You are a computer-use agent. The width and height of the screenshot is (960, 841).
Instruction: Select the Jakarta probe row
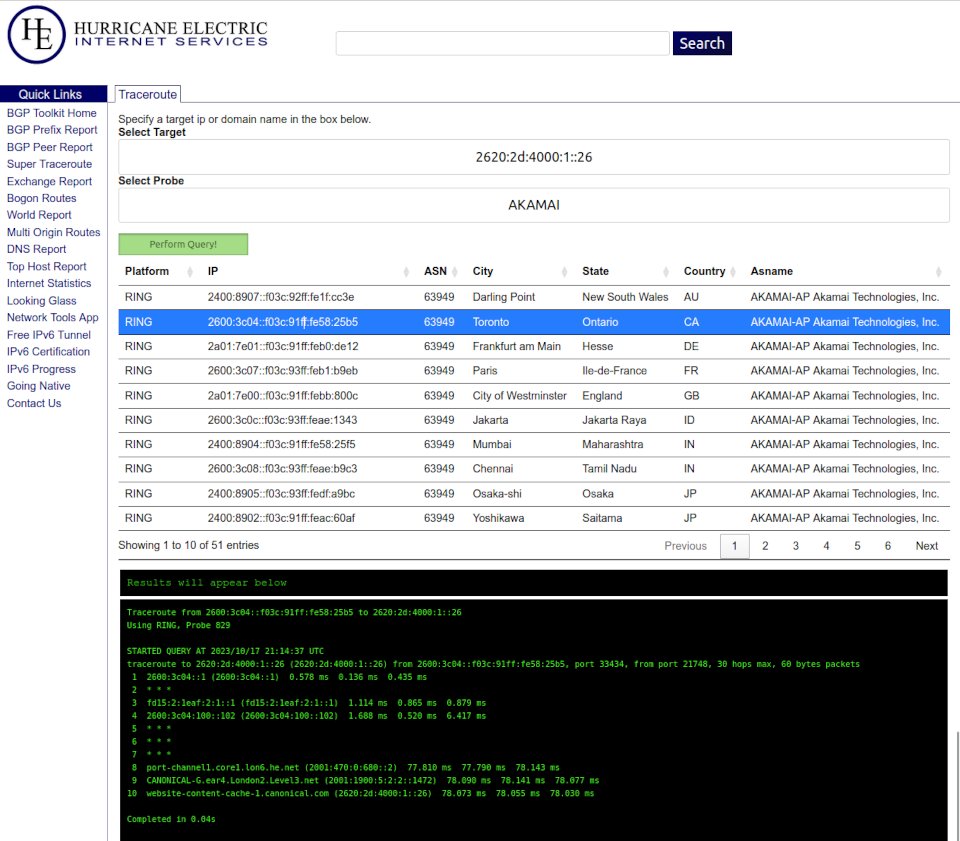coord(534,420)
